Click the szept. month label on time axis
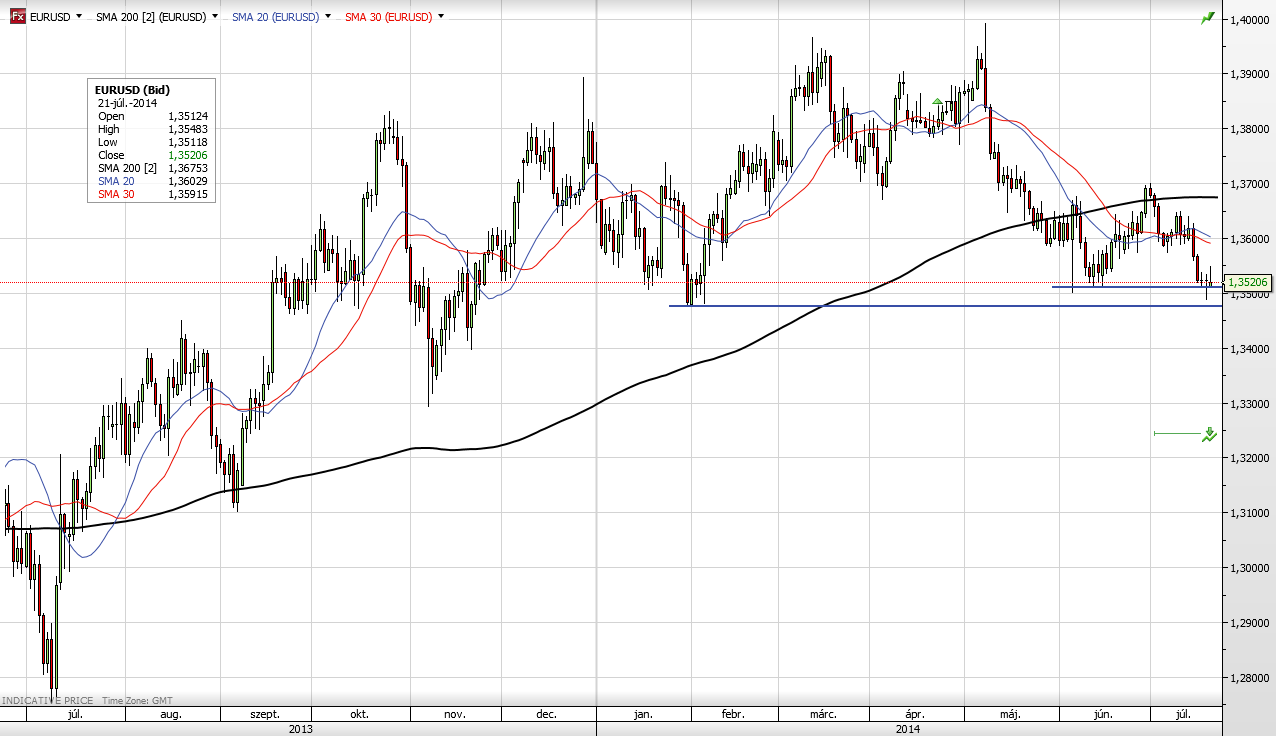The image size is (1276, 736). pyautogui.click(x=264, y=715)
